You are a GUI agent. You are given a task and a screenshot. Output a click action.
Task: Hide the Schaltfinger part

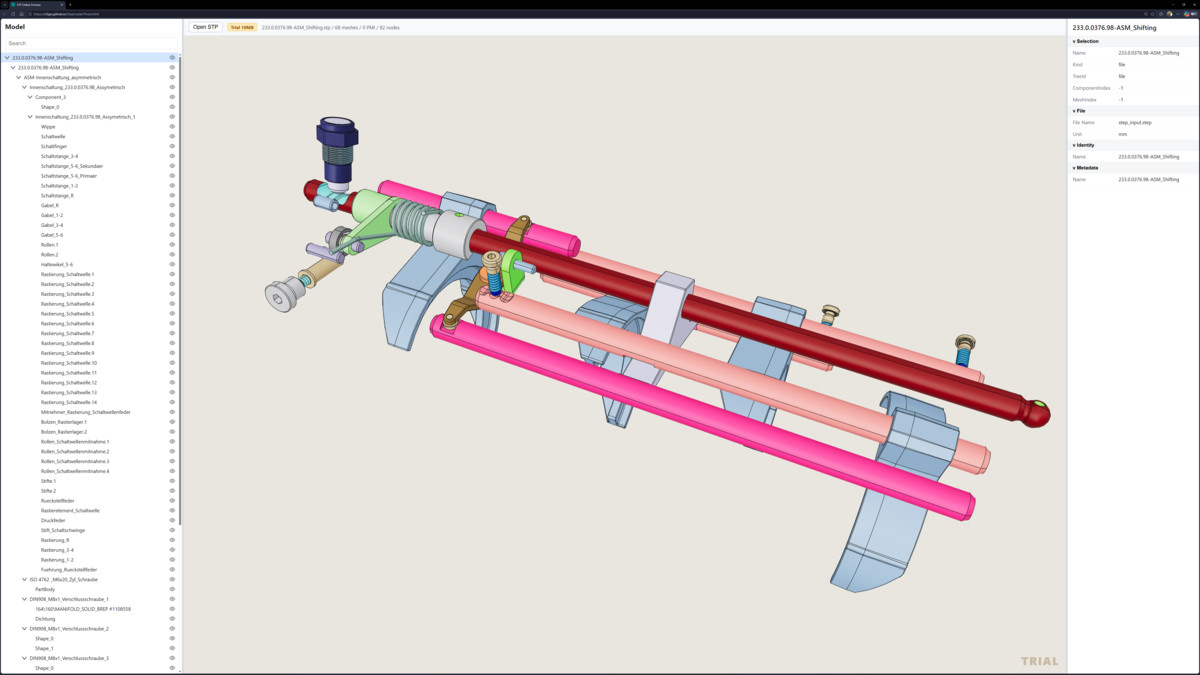point(172,146)
